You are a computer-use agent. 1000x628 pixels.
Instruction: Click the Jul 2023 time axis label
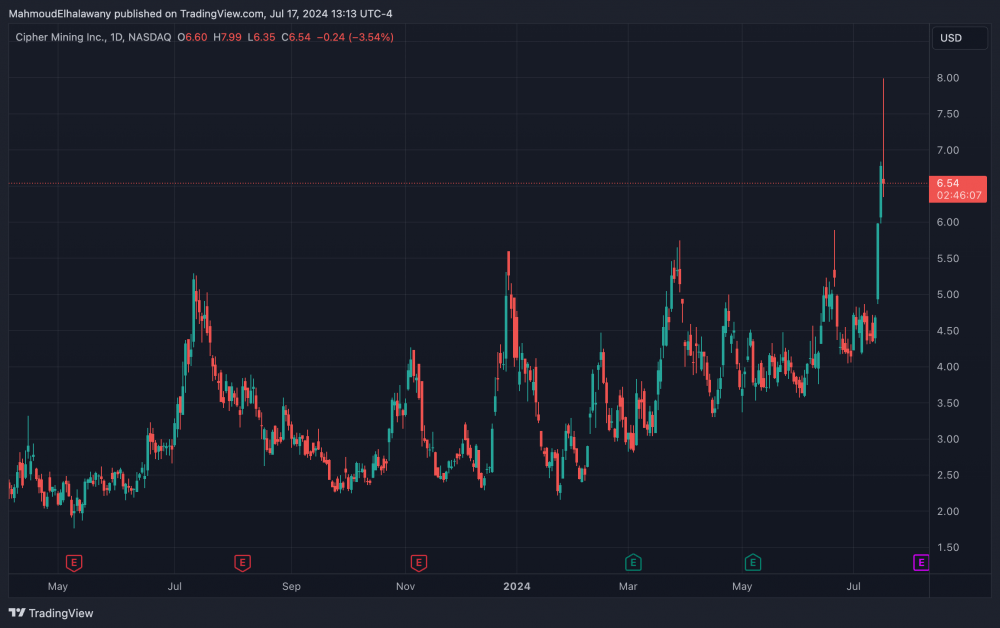pos(174,587)
